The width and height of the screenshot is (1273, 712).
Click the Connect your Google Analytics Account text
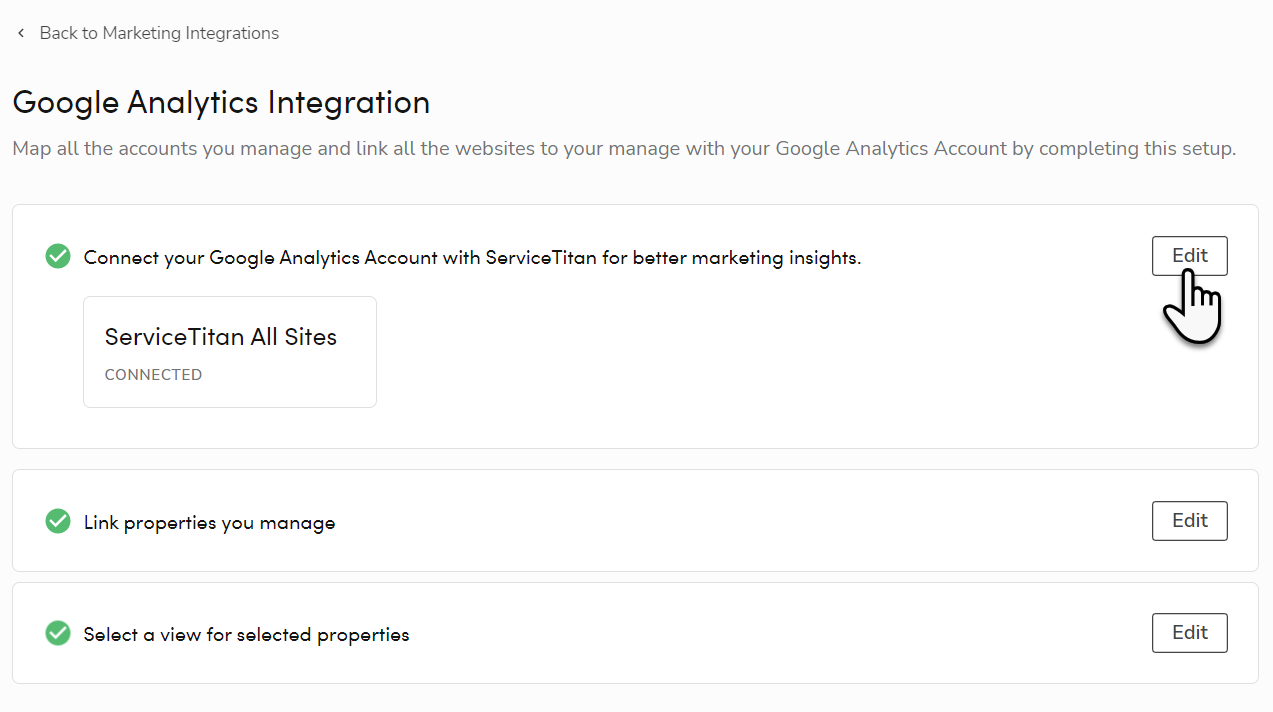click(x=472, y=258)
